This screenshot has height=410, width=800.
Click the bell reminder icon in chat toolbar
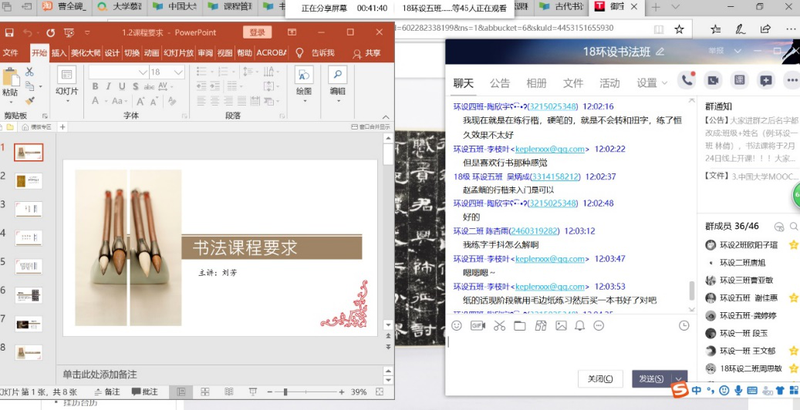pos(580,325)
